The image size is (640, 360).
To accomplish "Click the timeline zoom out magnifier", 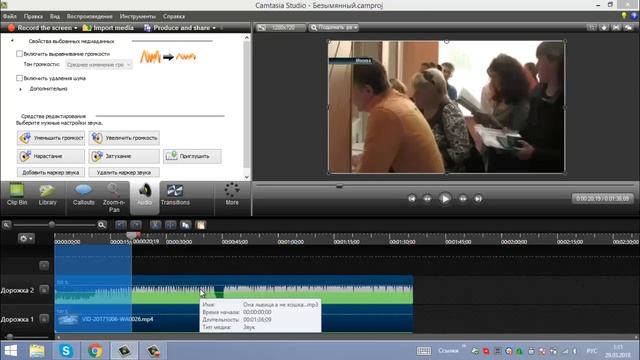I will tap(7, 225).
